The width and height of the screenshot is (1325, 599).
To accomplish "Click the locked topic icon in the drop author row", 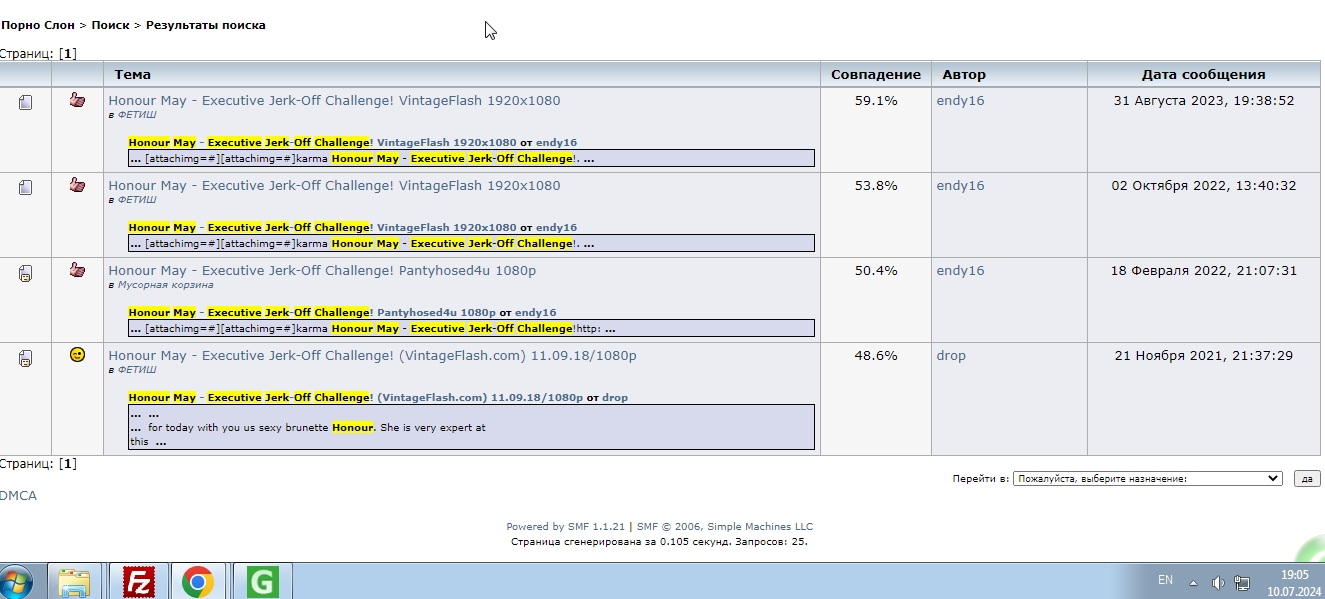I will click(x=26, y=357).
